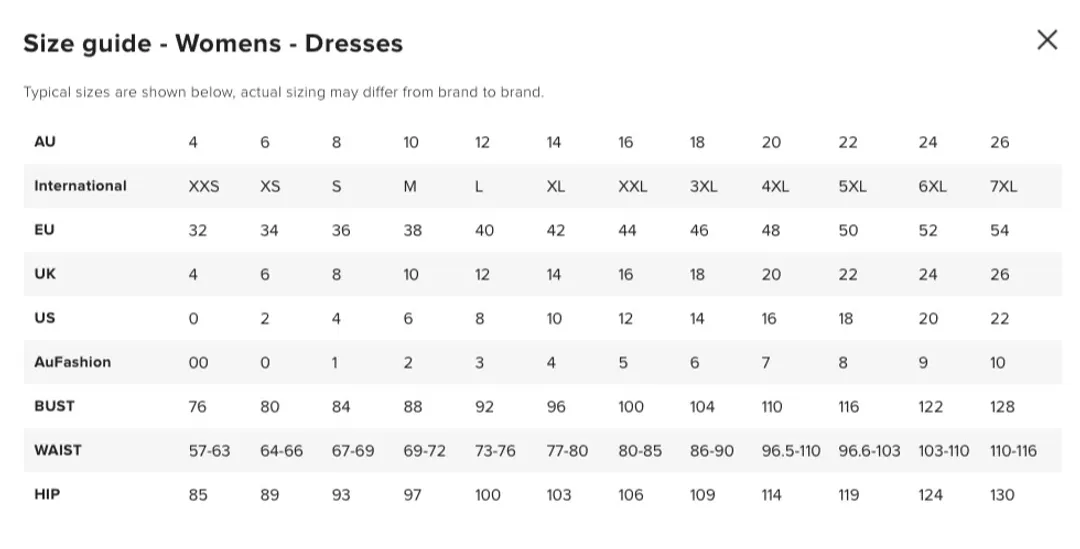Select the 3XL international size cell

click(703, 186)
